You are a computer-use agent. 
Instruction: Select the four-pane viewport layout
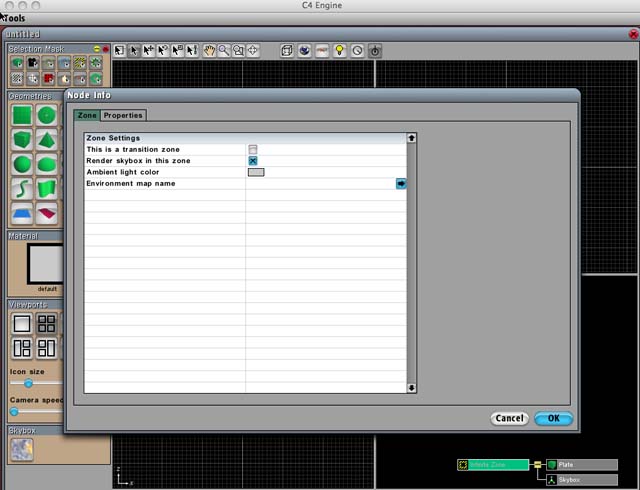46,323
